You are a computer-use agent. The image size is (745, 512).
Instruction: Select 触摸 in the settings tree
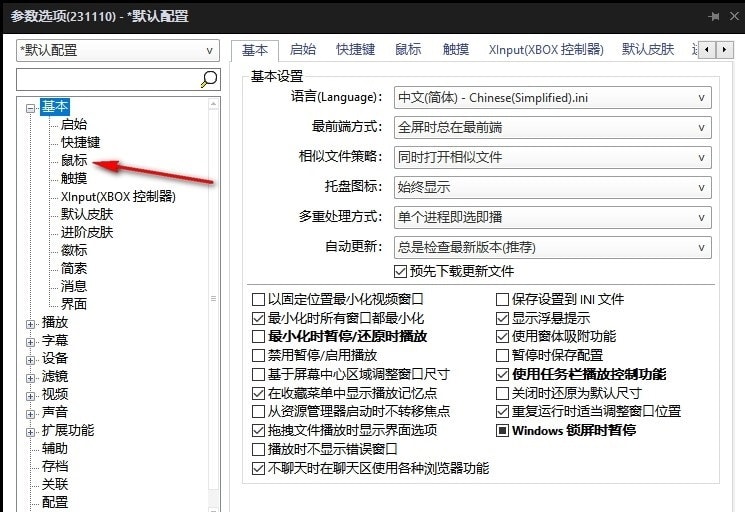pyautogui.click(x=74, y=179)
